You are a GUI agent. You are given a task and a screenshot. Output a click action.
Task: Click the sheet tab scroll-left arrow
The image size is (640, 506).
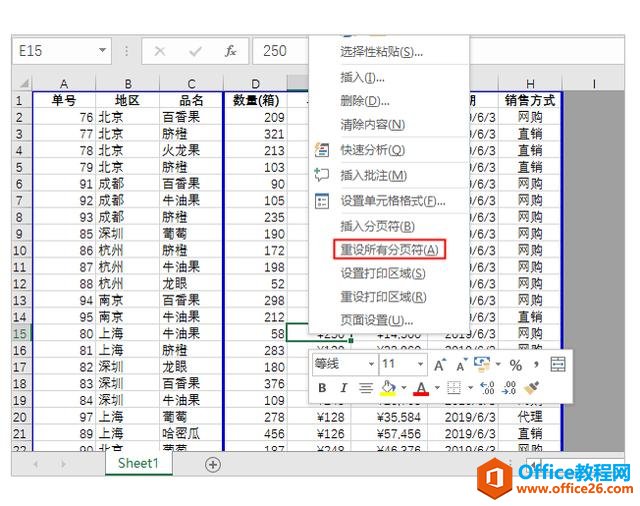tap(36, 464)
